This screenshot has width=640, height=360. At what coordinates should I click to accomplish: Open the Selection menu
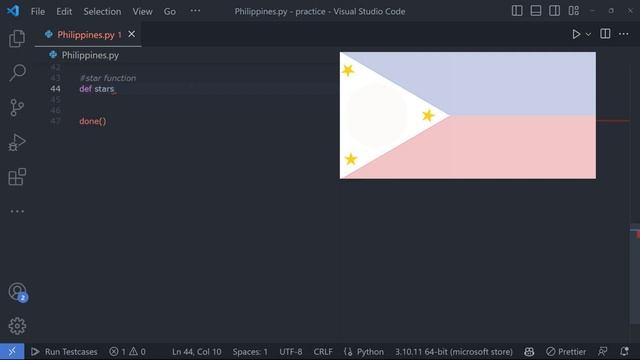[x=102, y=11]
